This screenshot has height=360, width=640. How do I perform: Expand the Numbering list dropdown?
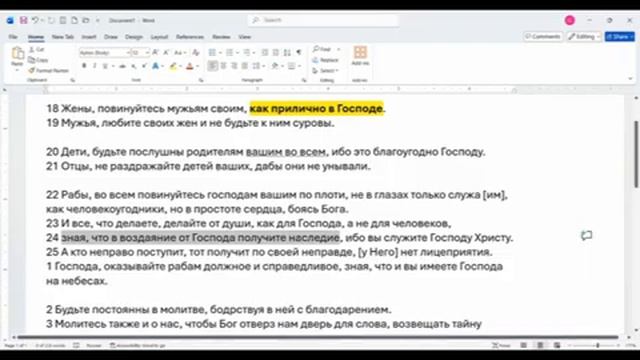[x=238, y=53]
